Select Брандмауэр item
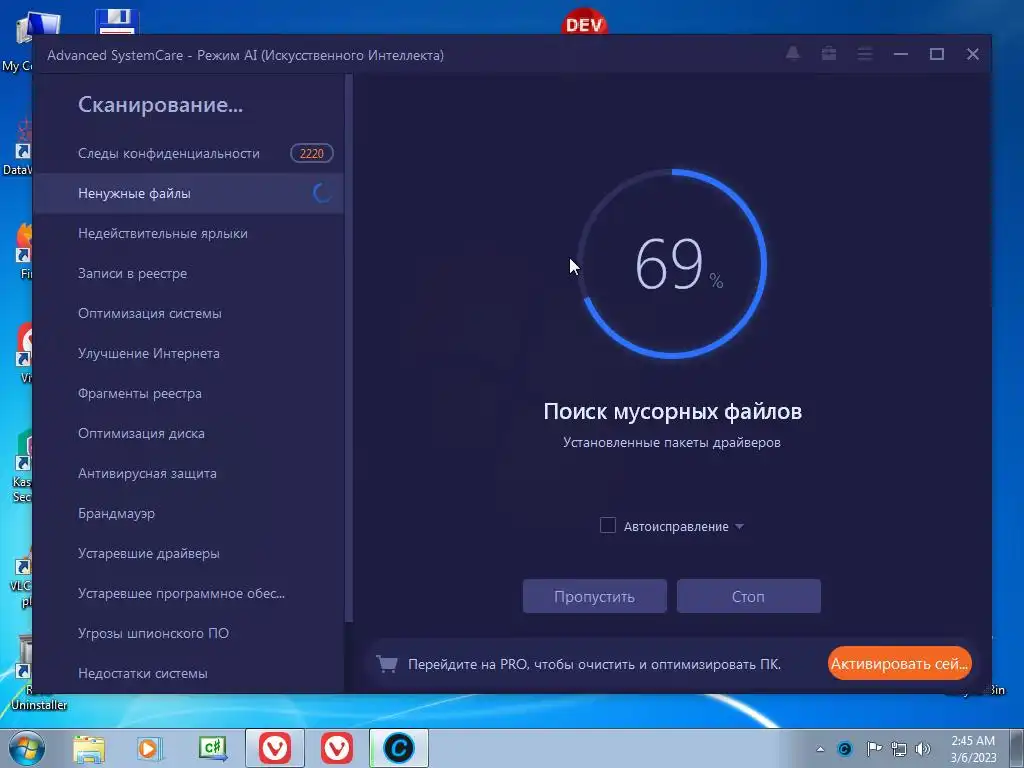Viewport: 1024px width, 768px height. (188, 513)
